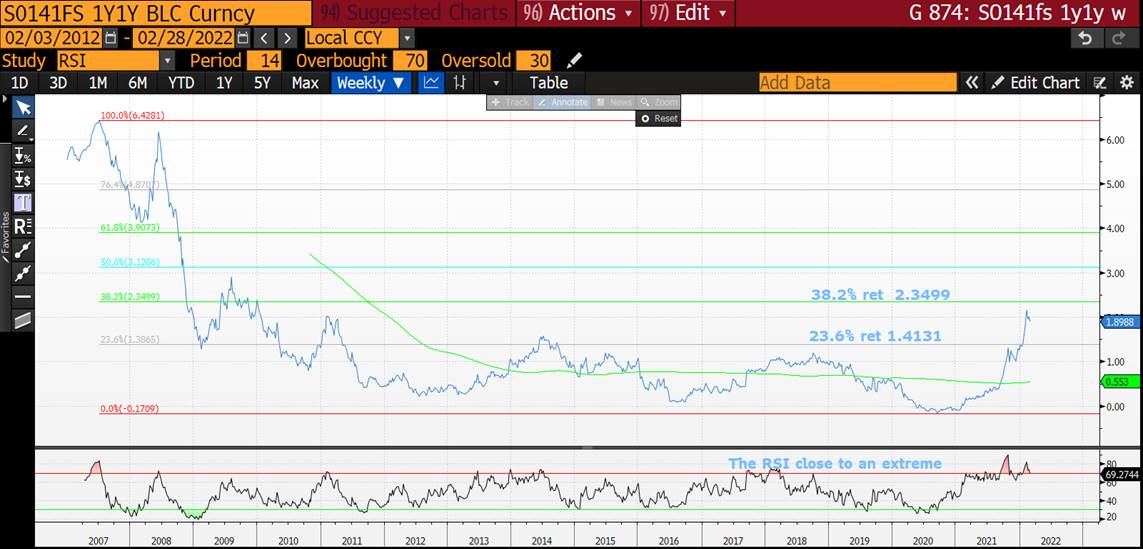The image size is (1143, 549).
Task: Click the security field S0141FS 1Y1Y
Action: (x=156, y=12)
